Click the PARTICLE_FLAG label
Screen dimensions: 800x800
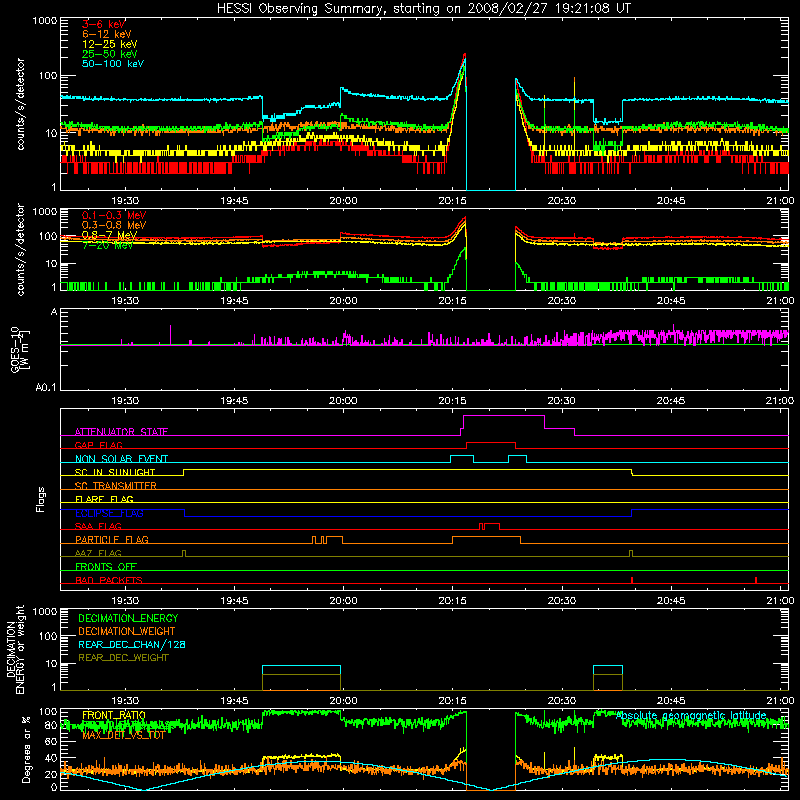(112, 539)
